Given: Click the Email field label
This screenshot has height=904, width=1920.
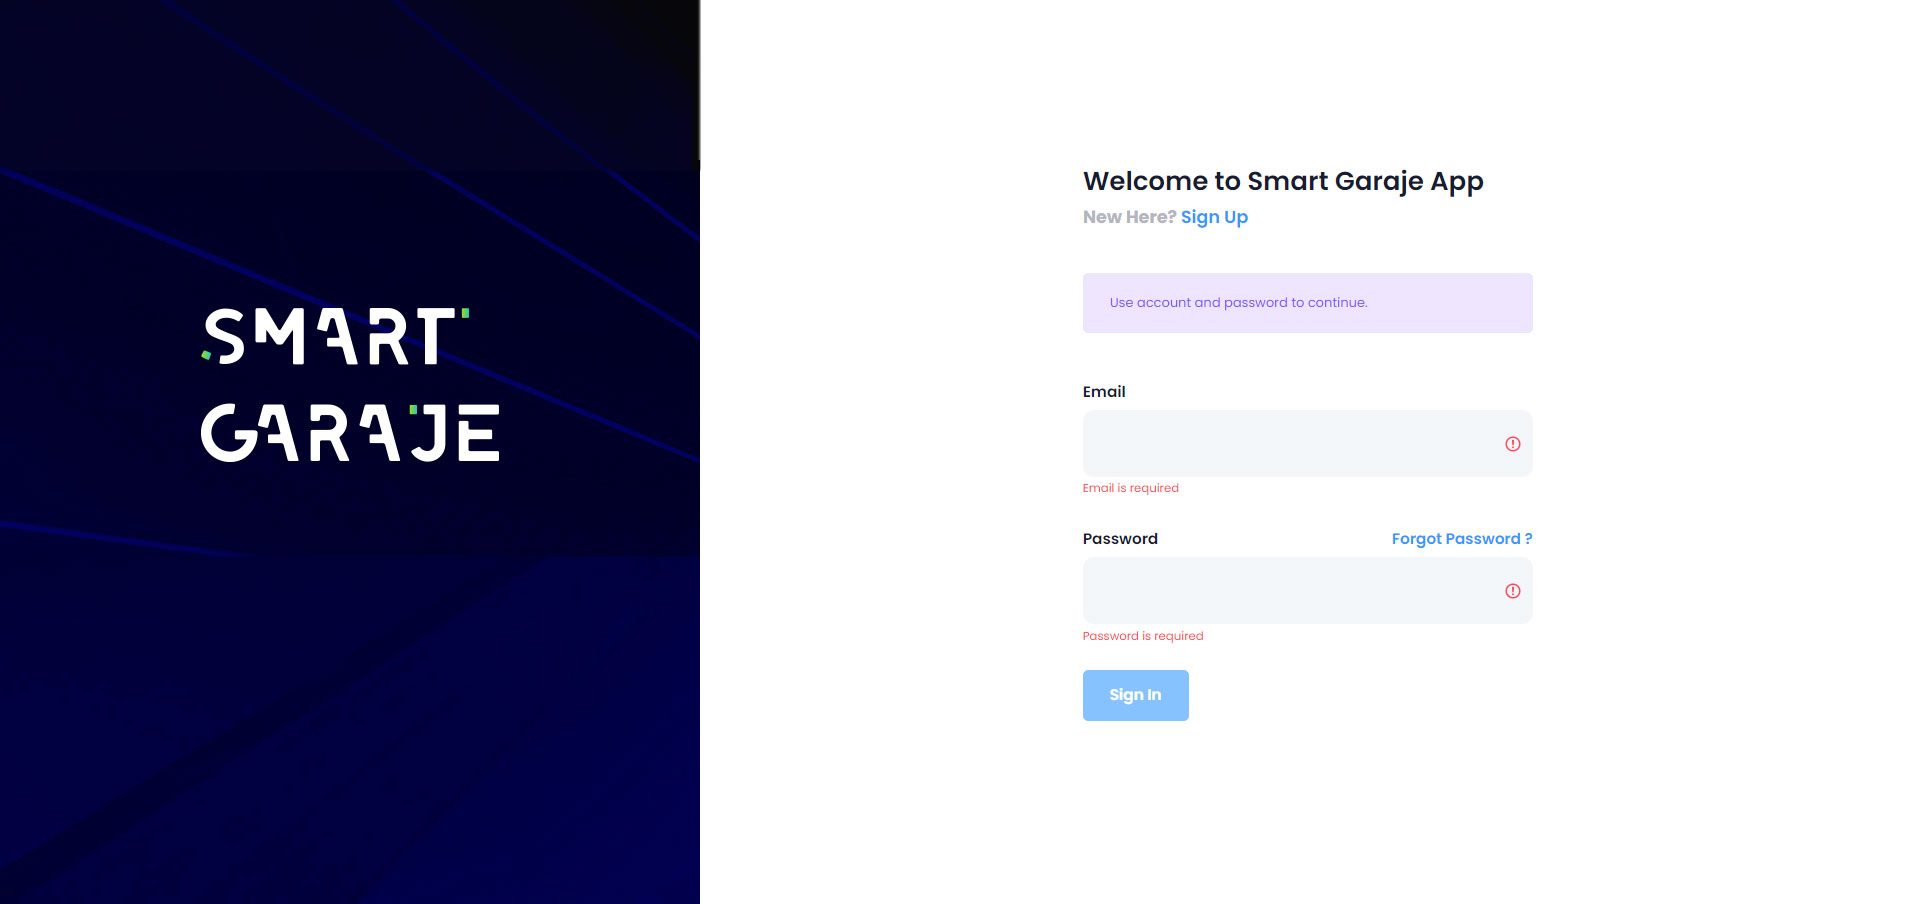Looking at the screenshot, I should coord(1104,392).
